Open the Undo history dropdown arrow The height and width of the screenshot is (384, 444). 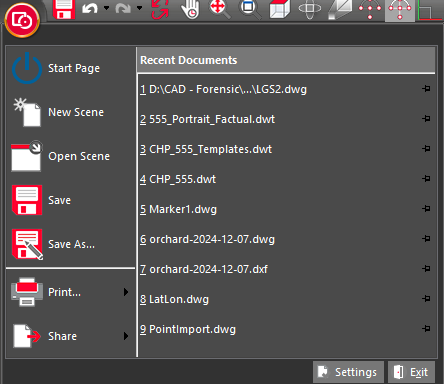pyautogui.click(x=106, y=8)
